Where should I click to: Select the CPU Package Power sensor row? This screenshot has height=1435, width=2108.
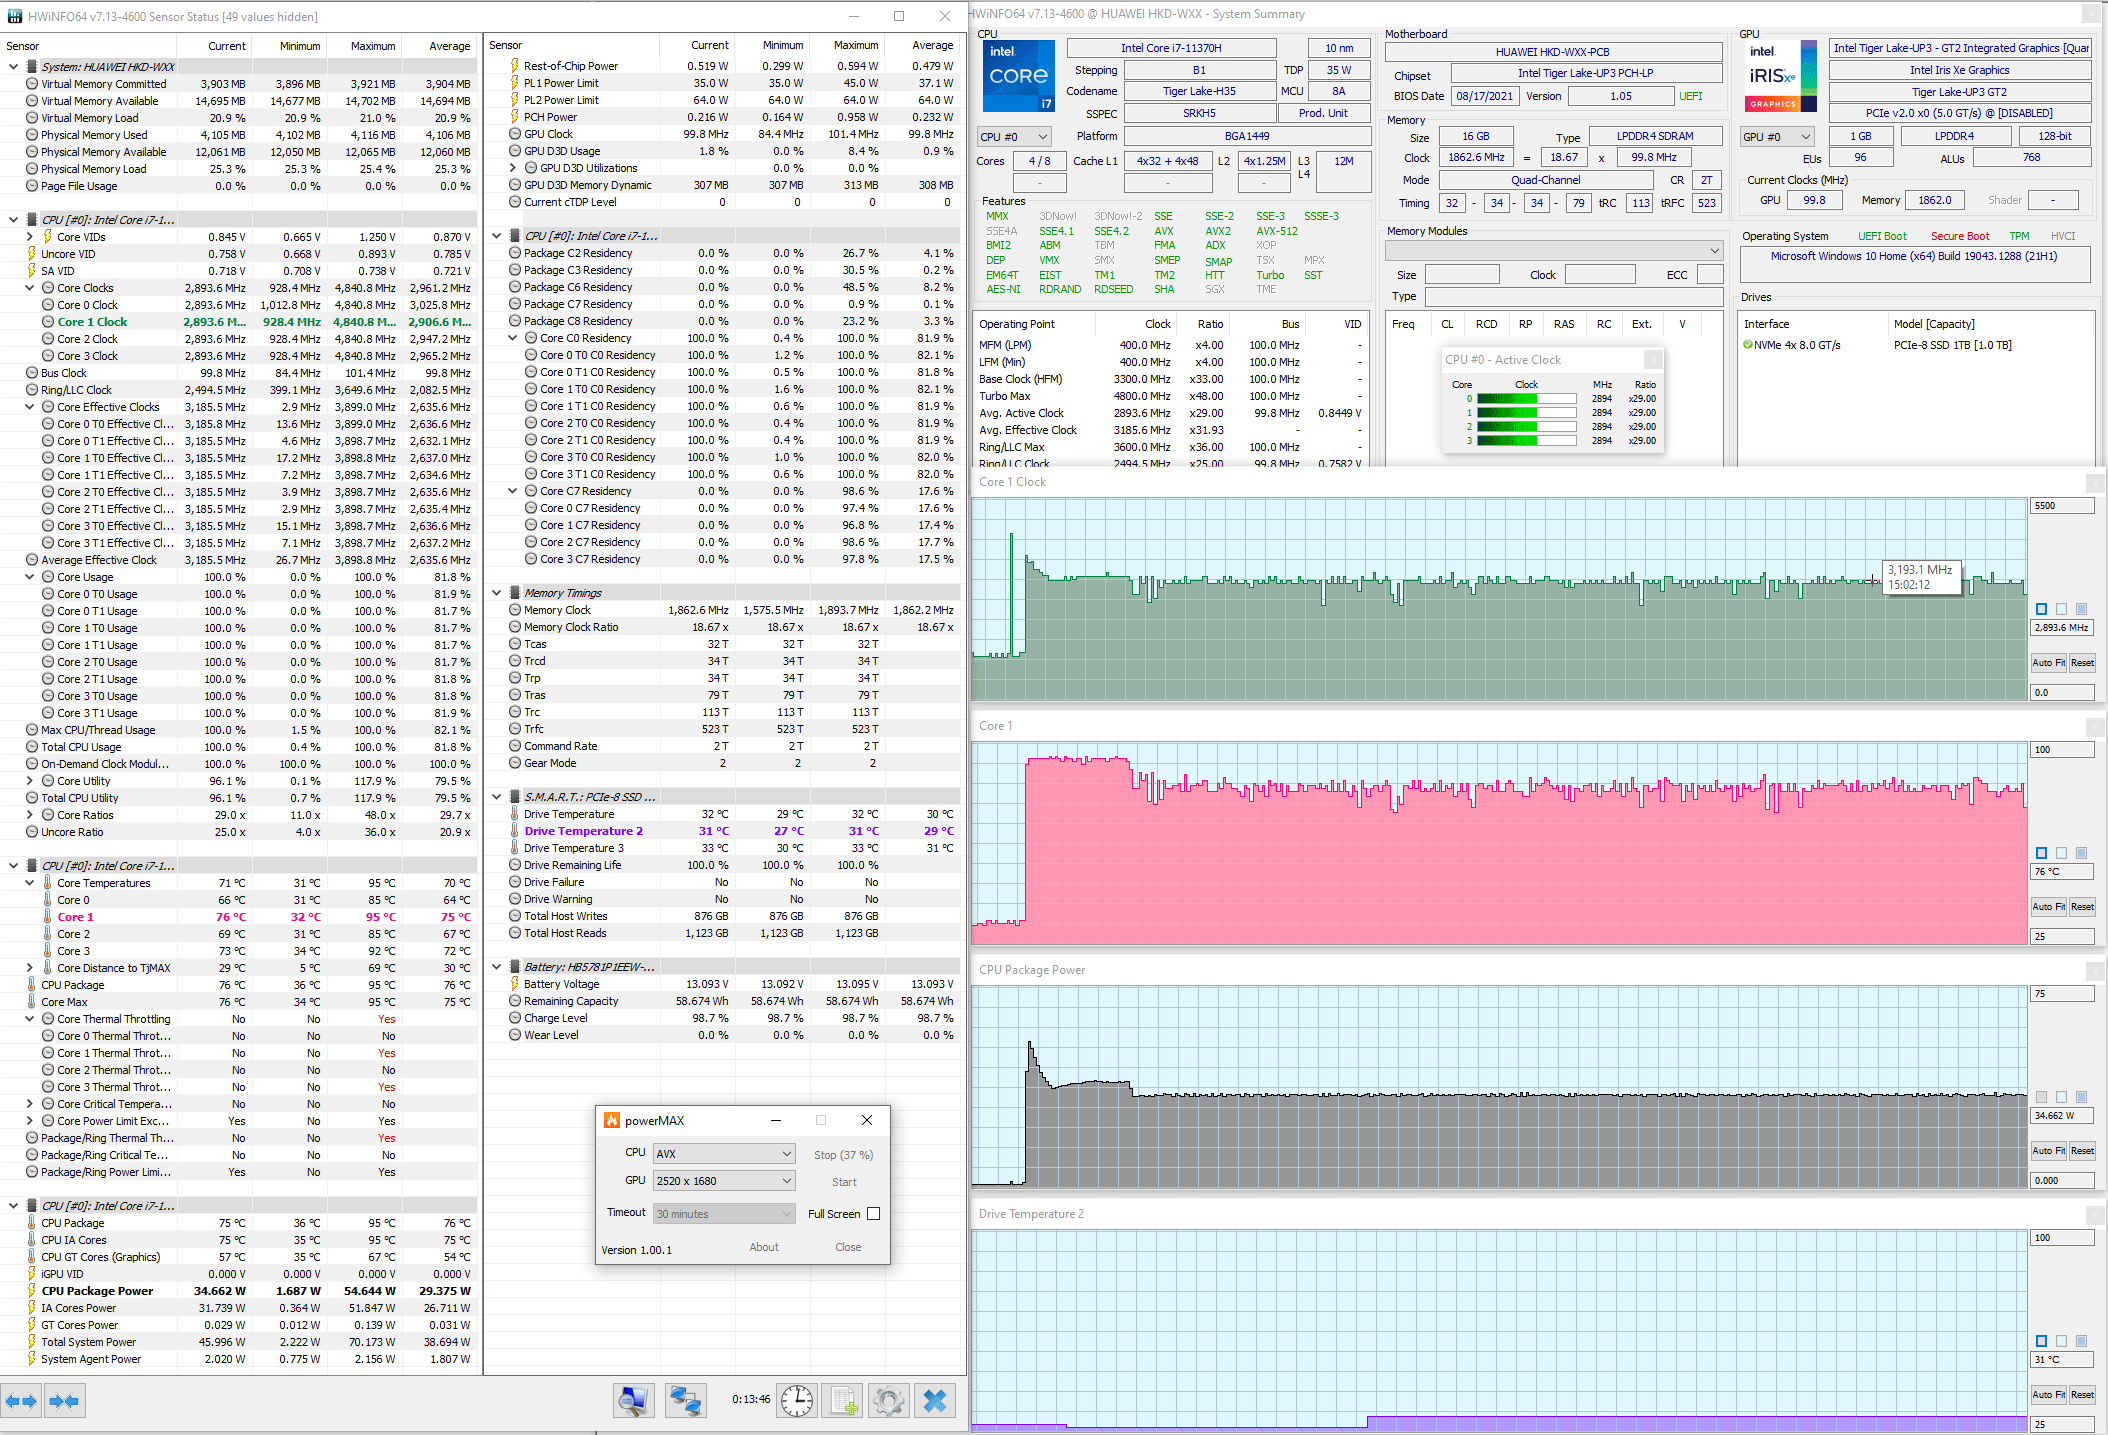[97, 1291]
